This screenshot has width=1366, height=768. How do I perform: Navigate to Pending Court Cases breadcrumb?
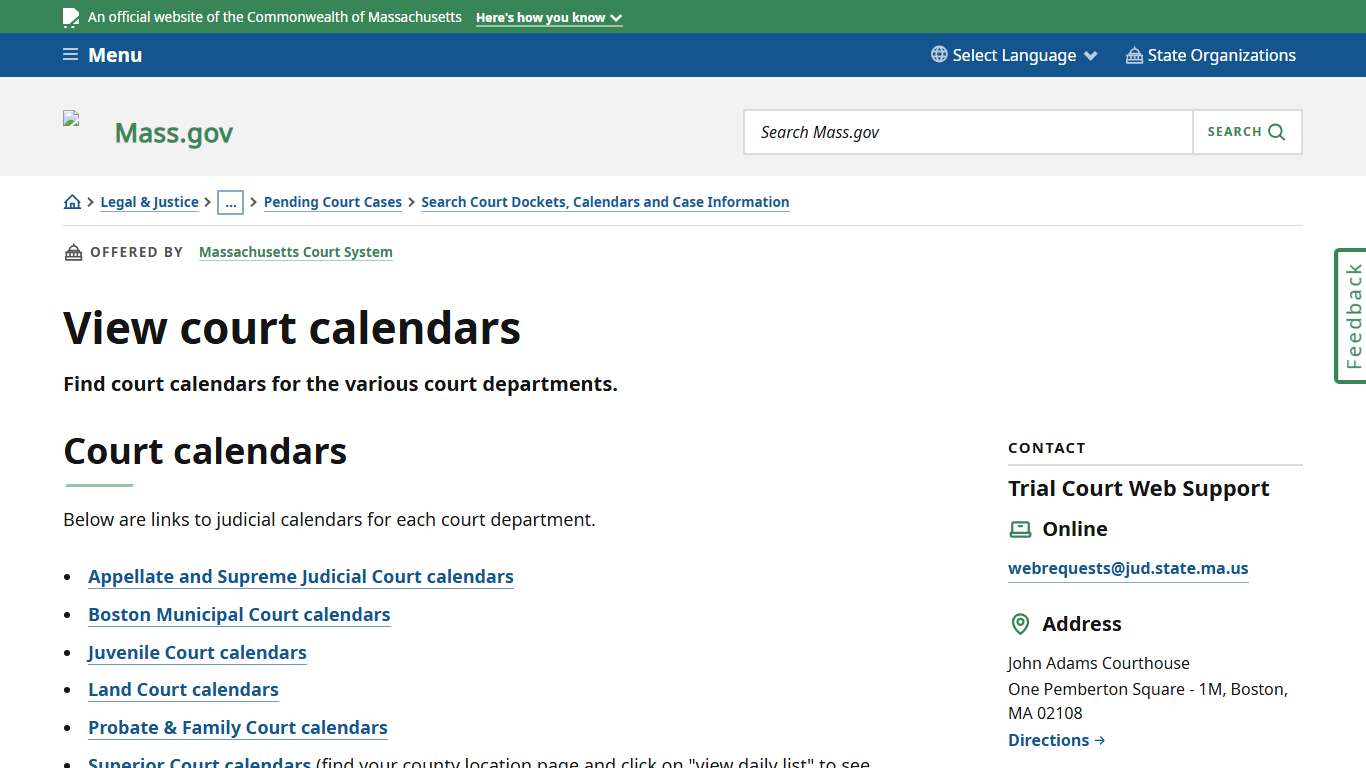pyautogui.click(x=333, y=201)
